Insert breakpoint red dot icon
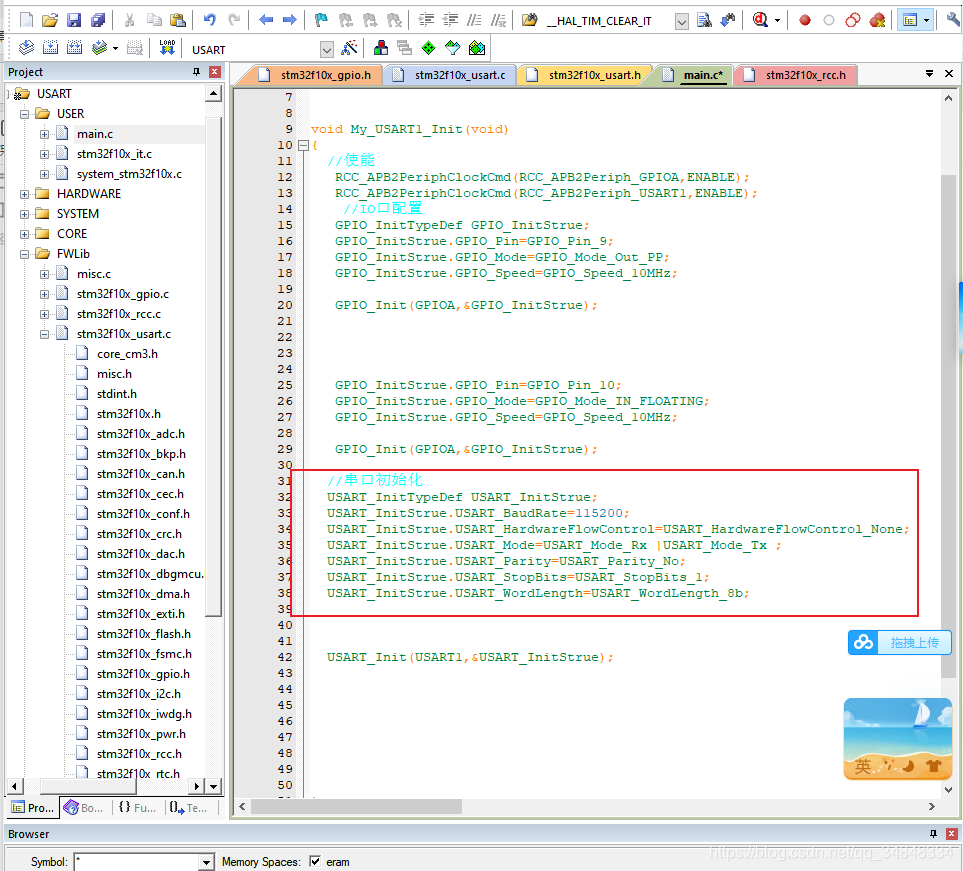 [805, 20]
